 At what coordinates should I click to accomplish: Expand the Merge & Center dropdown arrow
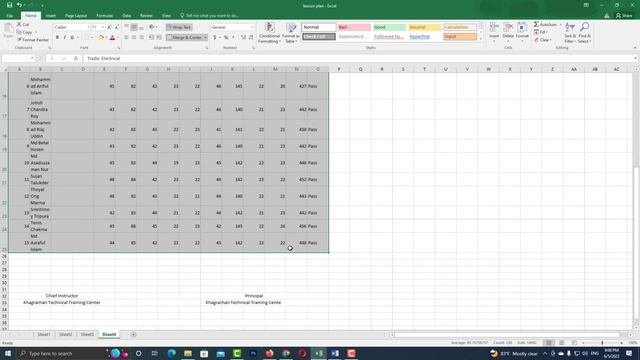205,37
